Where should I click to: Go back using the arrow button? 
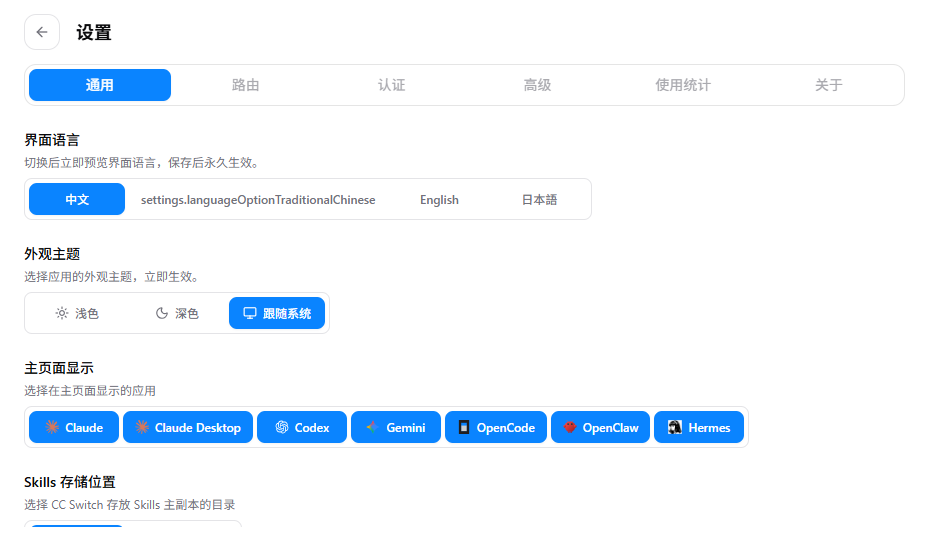[41, 32]
